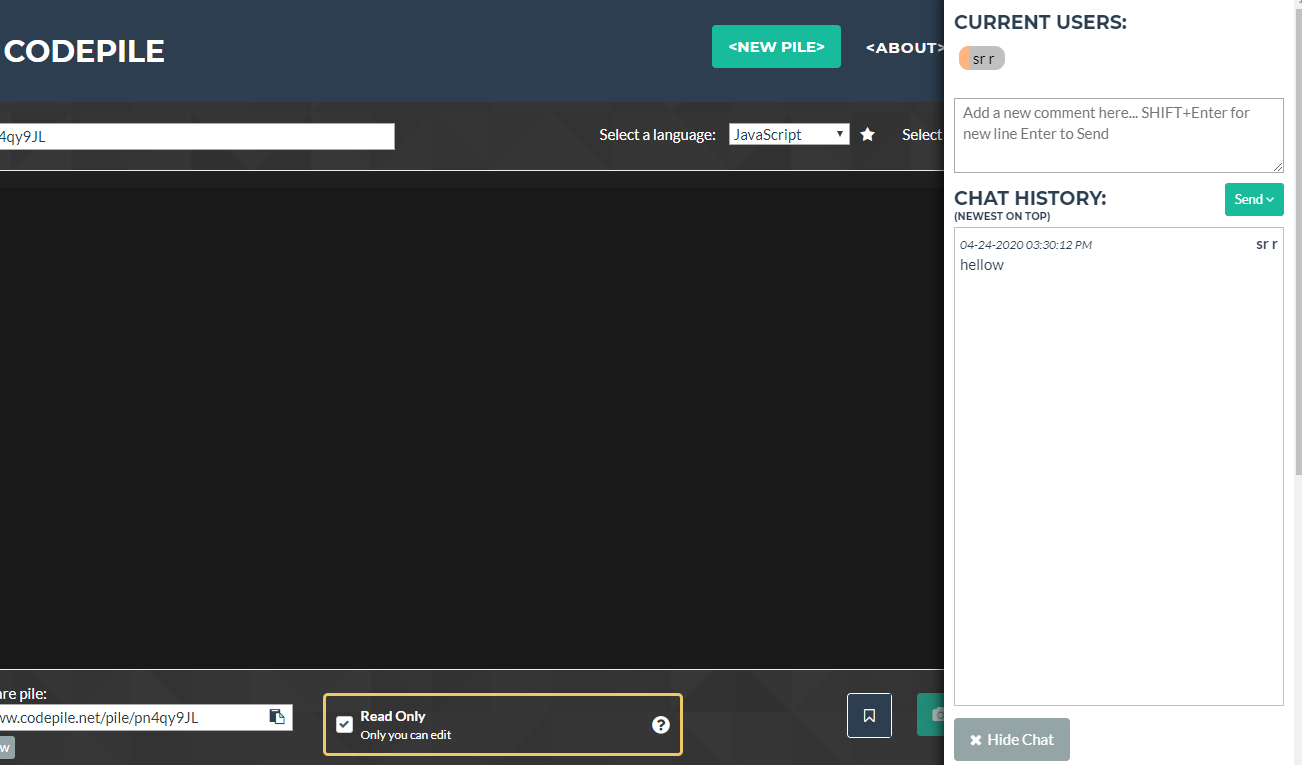Create a pile with the NEW PILE button
Screen dimensions: 1302x765
(776, 47)
